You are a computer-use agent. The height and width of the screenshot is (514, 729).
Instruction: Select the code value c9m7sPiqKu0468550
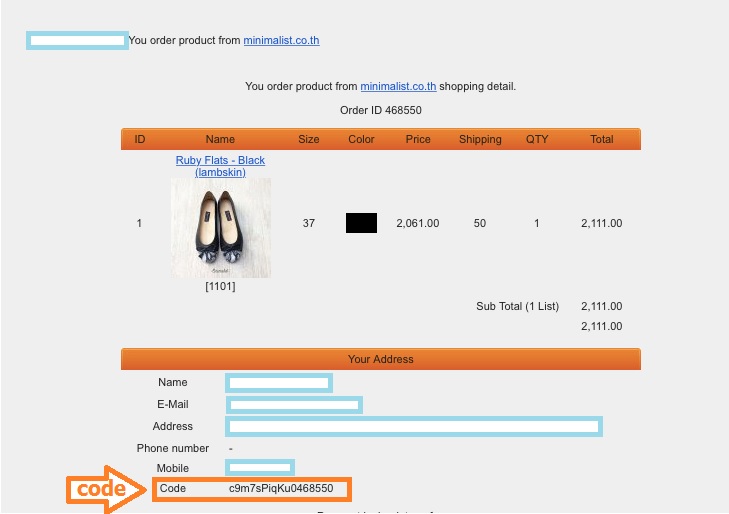click(281, 489)
